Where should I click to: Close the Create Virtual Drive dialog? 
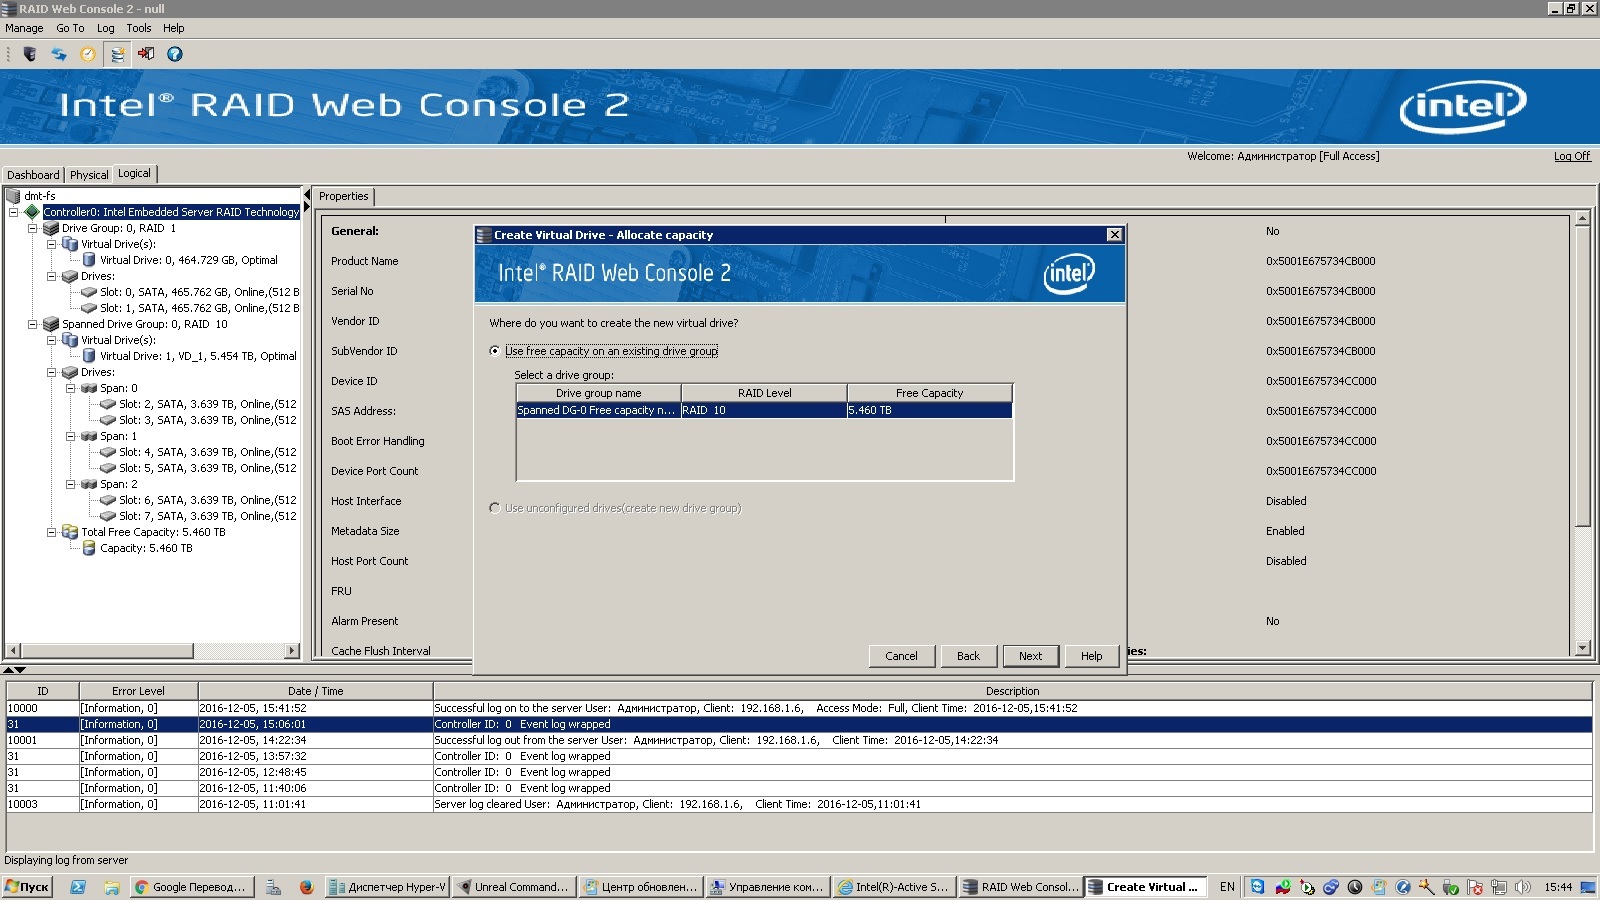coord(1114,235)
